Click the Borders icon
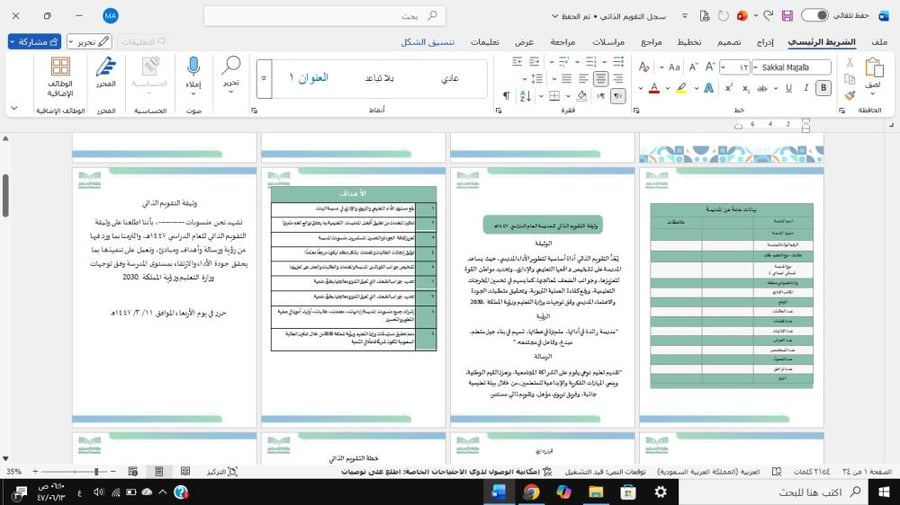 [x=554, y=96]
